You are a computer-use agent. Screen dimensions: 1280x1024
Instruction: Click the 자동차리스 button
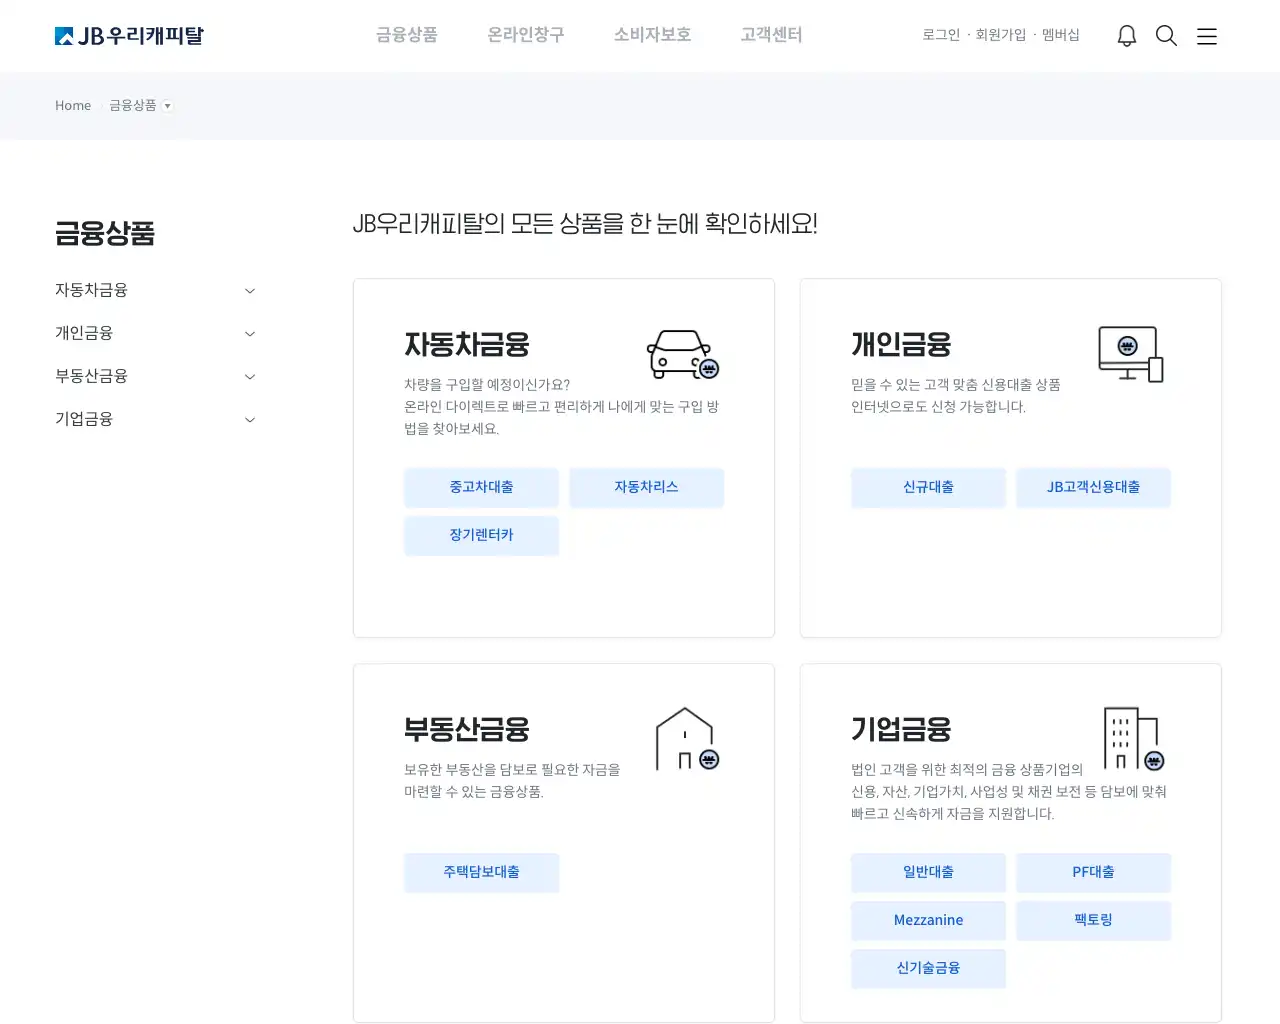(646, 487)
